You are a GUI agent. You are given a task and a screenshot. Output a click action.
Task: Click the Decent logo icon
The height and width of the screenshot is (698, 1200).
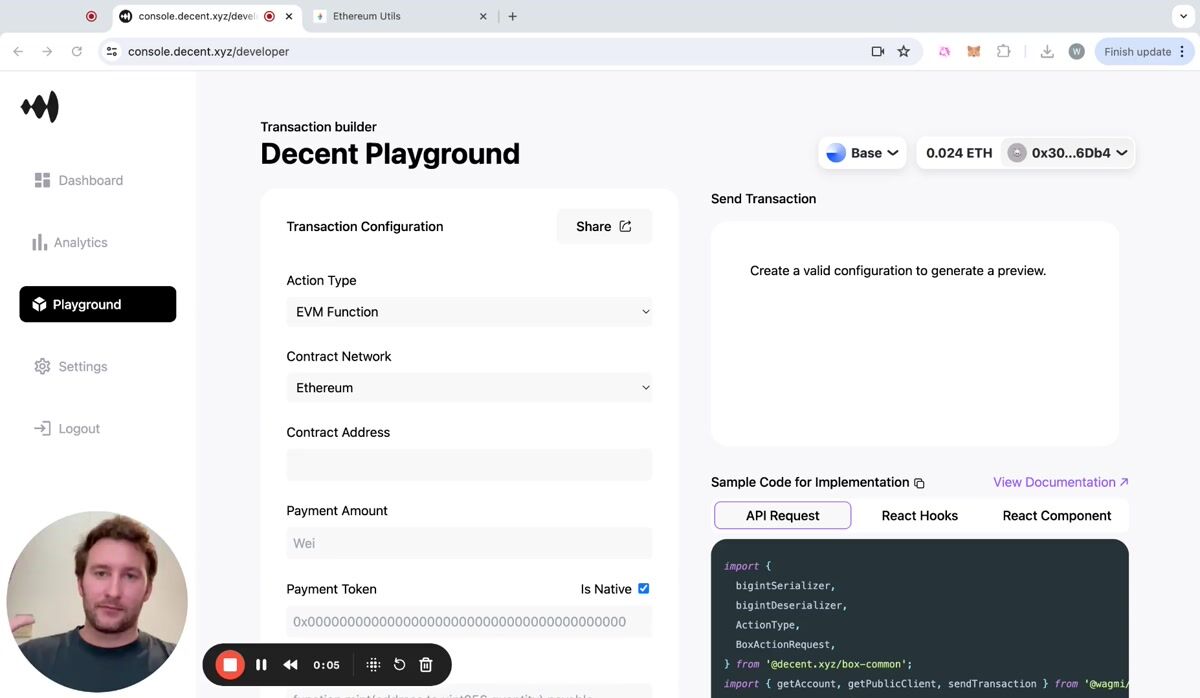pos(40,107)
